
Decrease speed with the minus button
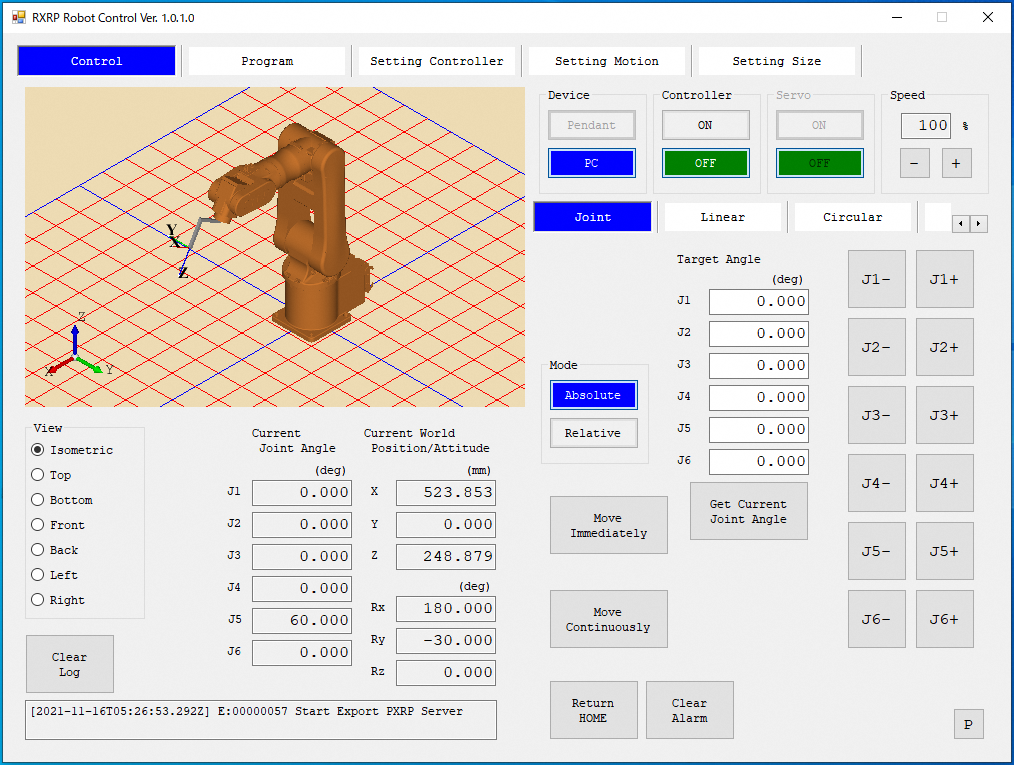pyautogui.click(x=914, y=163)
